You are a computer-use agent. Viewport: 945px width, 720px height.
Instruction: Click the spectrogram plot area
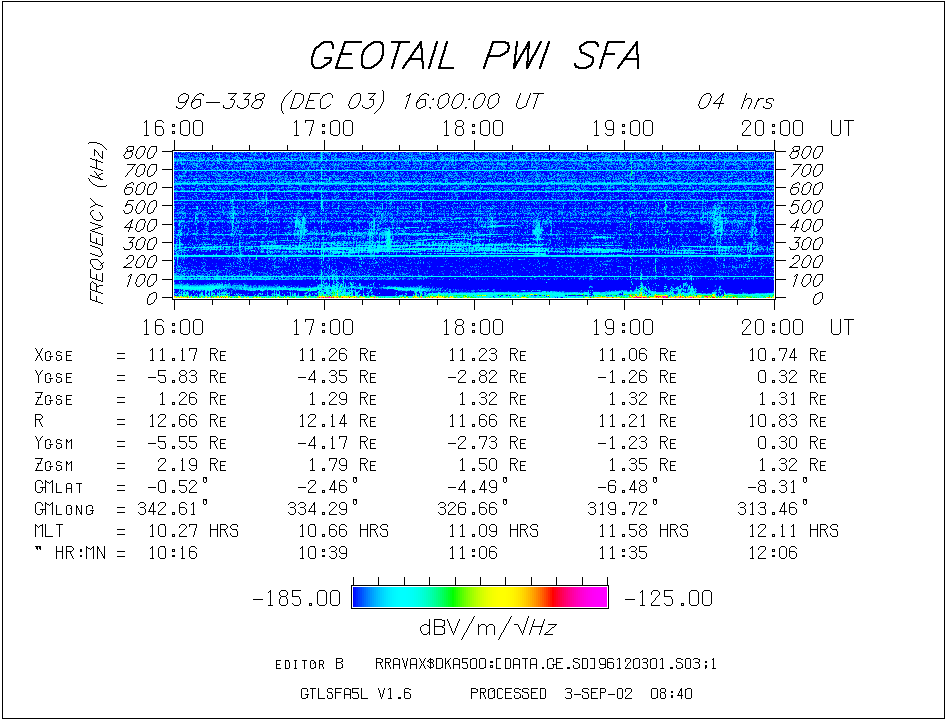(474, 224)
